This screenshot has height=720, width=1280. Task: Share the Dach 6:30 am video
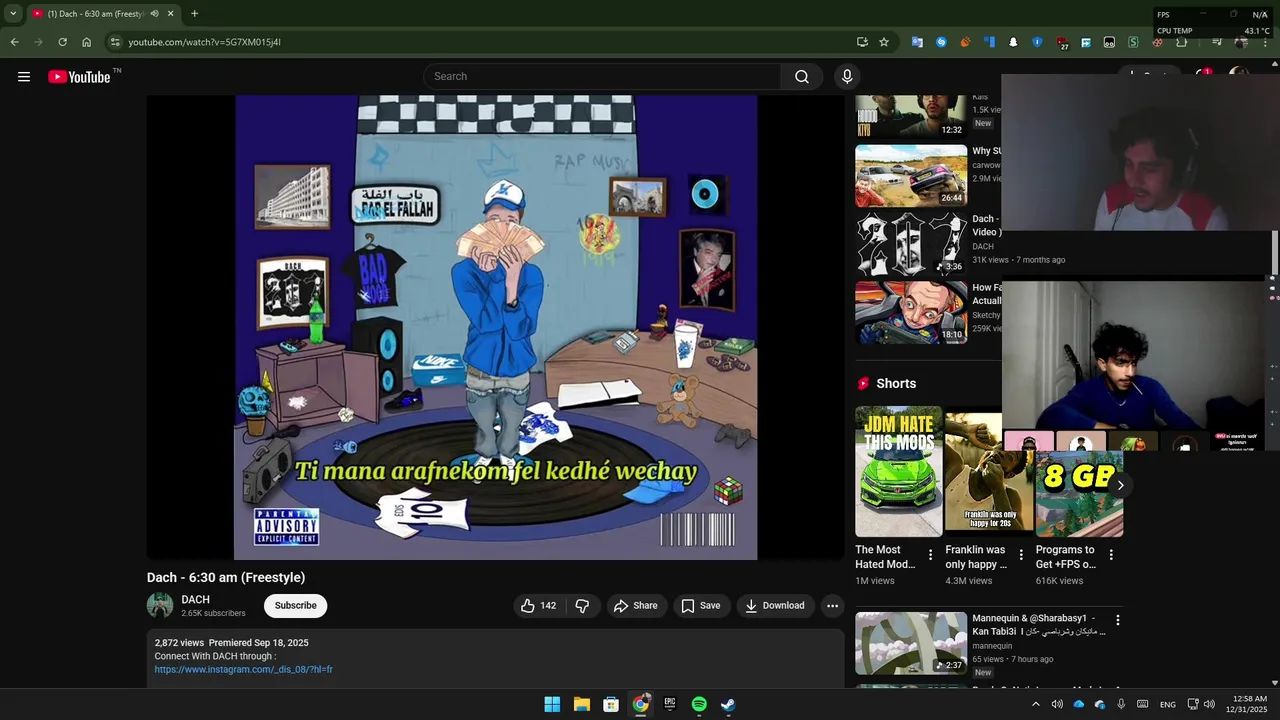tap(636, 606)
